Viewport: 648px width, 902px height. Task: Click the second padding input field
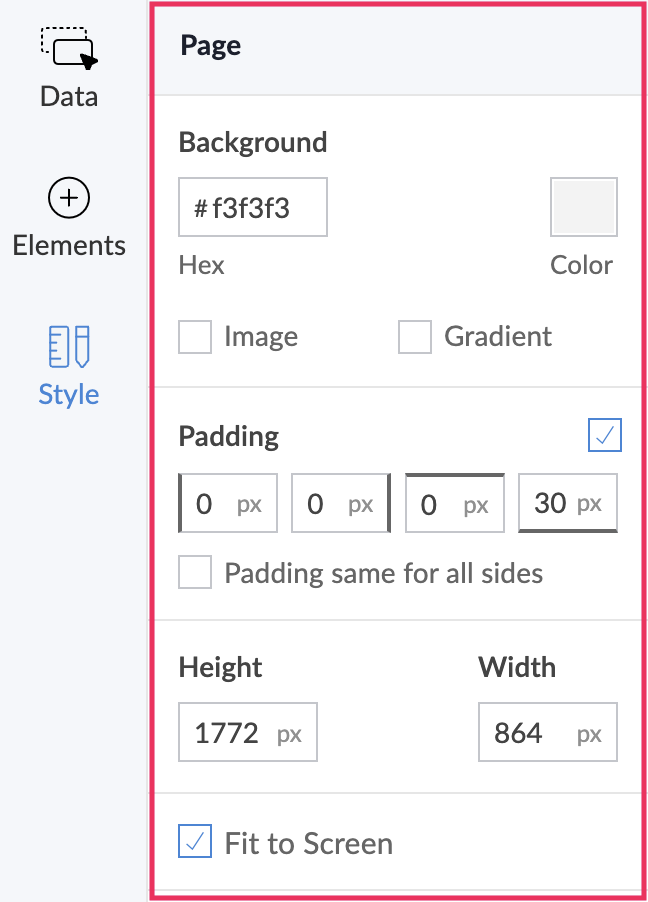coord(334,503)
